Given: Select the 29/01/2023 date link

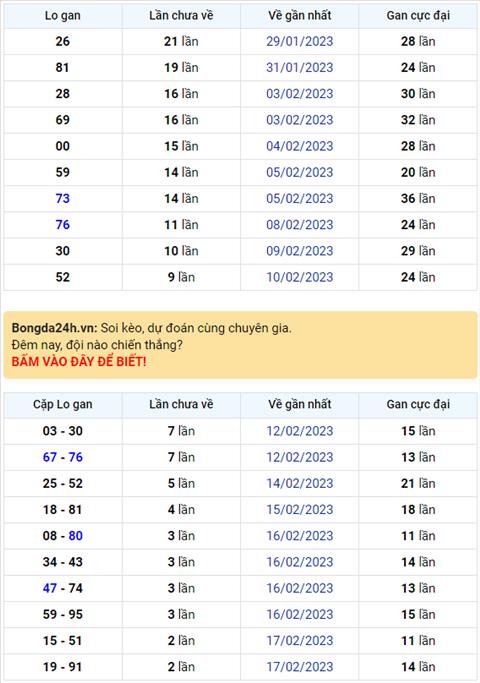Looking at the screenshot, I should [300, 41].
